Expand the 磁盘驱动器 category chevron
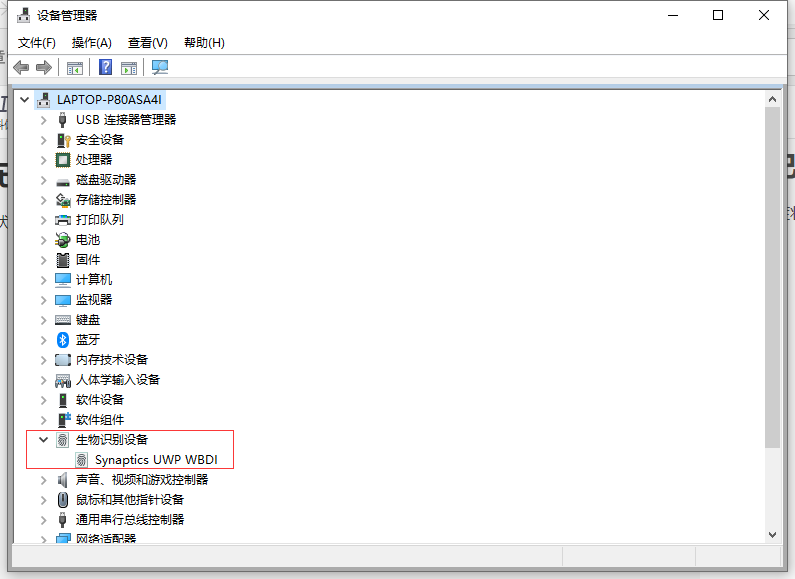The image size is (795, 579). pos(44,180)
